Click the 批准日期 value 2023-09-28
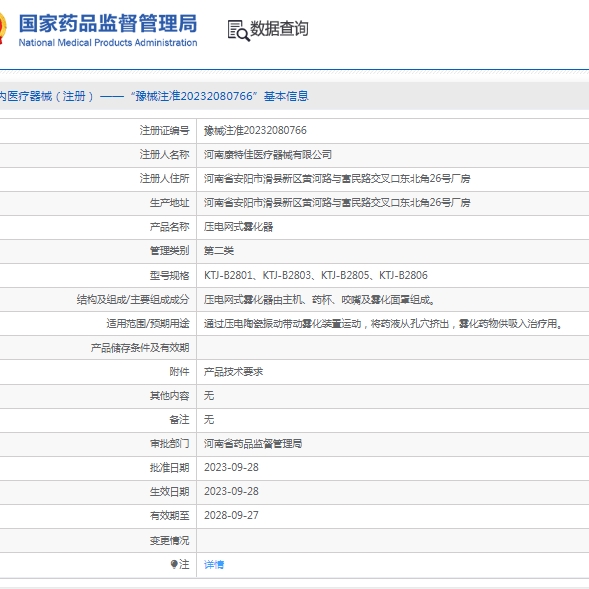The height and width of the screenshot is (589, 589). [x=231, y=467]
